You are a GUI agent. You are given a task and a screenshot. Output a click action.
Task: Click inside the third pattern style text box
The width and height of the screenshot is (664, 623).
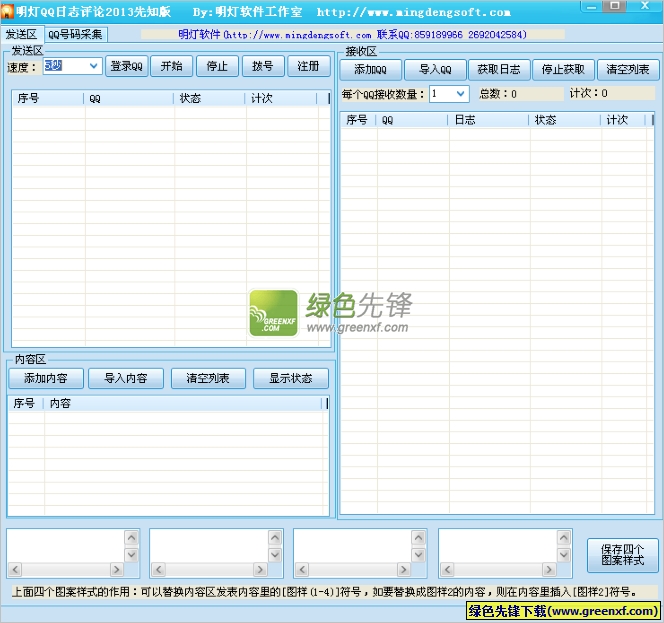click(x=353, y=545)
